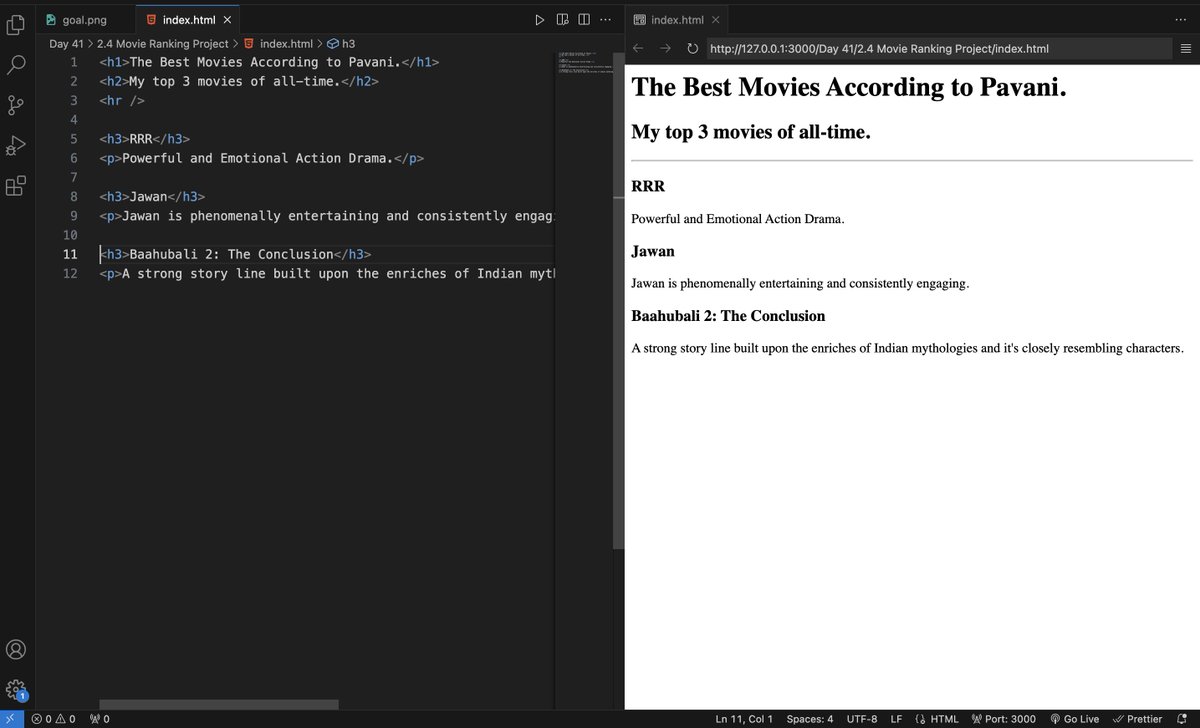Viewport: 1200px width, 728px height.
Task: Open the Extensions view
Action: (16, 186)
